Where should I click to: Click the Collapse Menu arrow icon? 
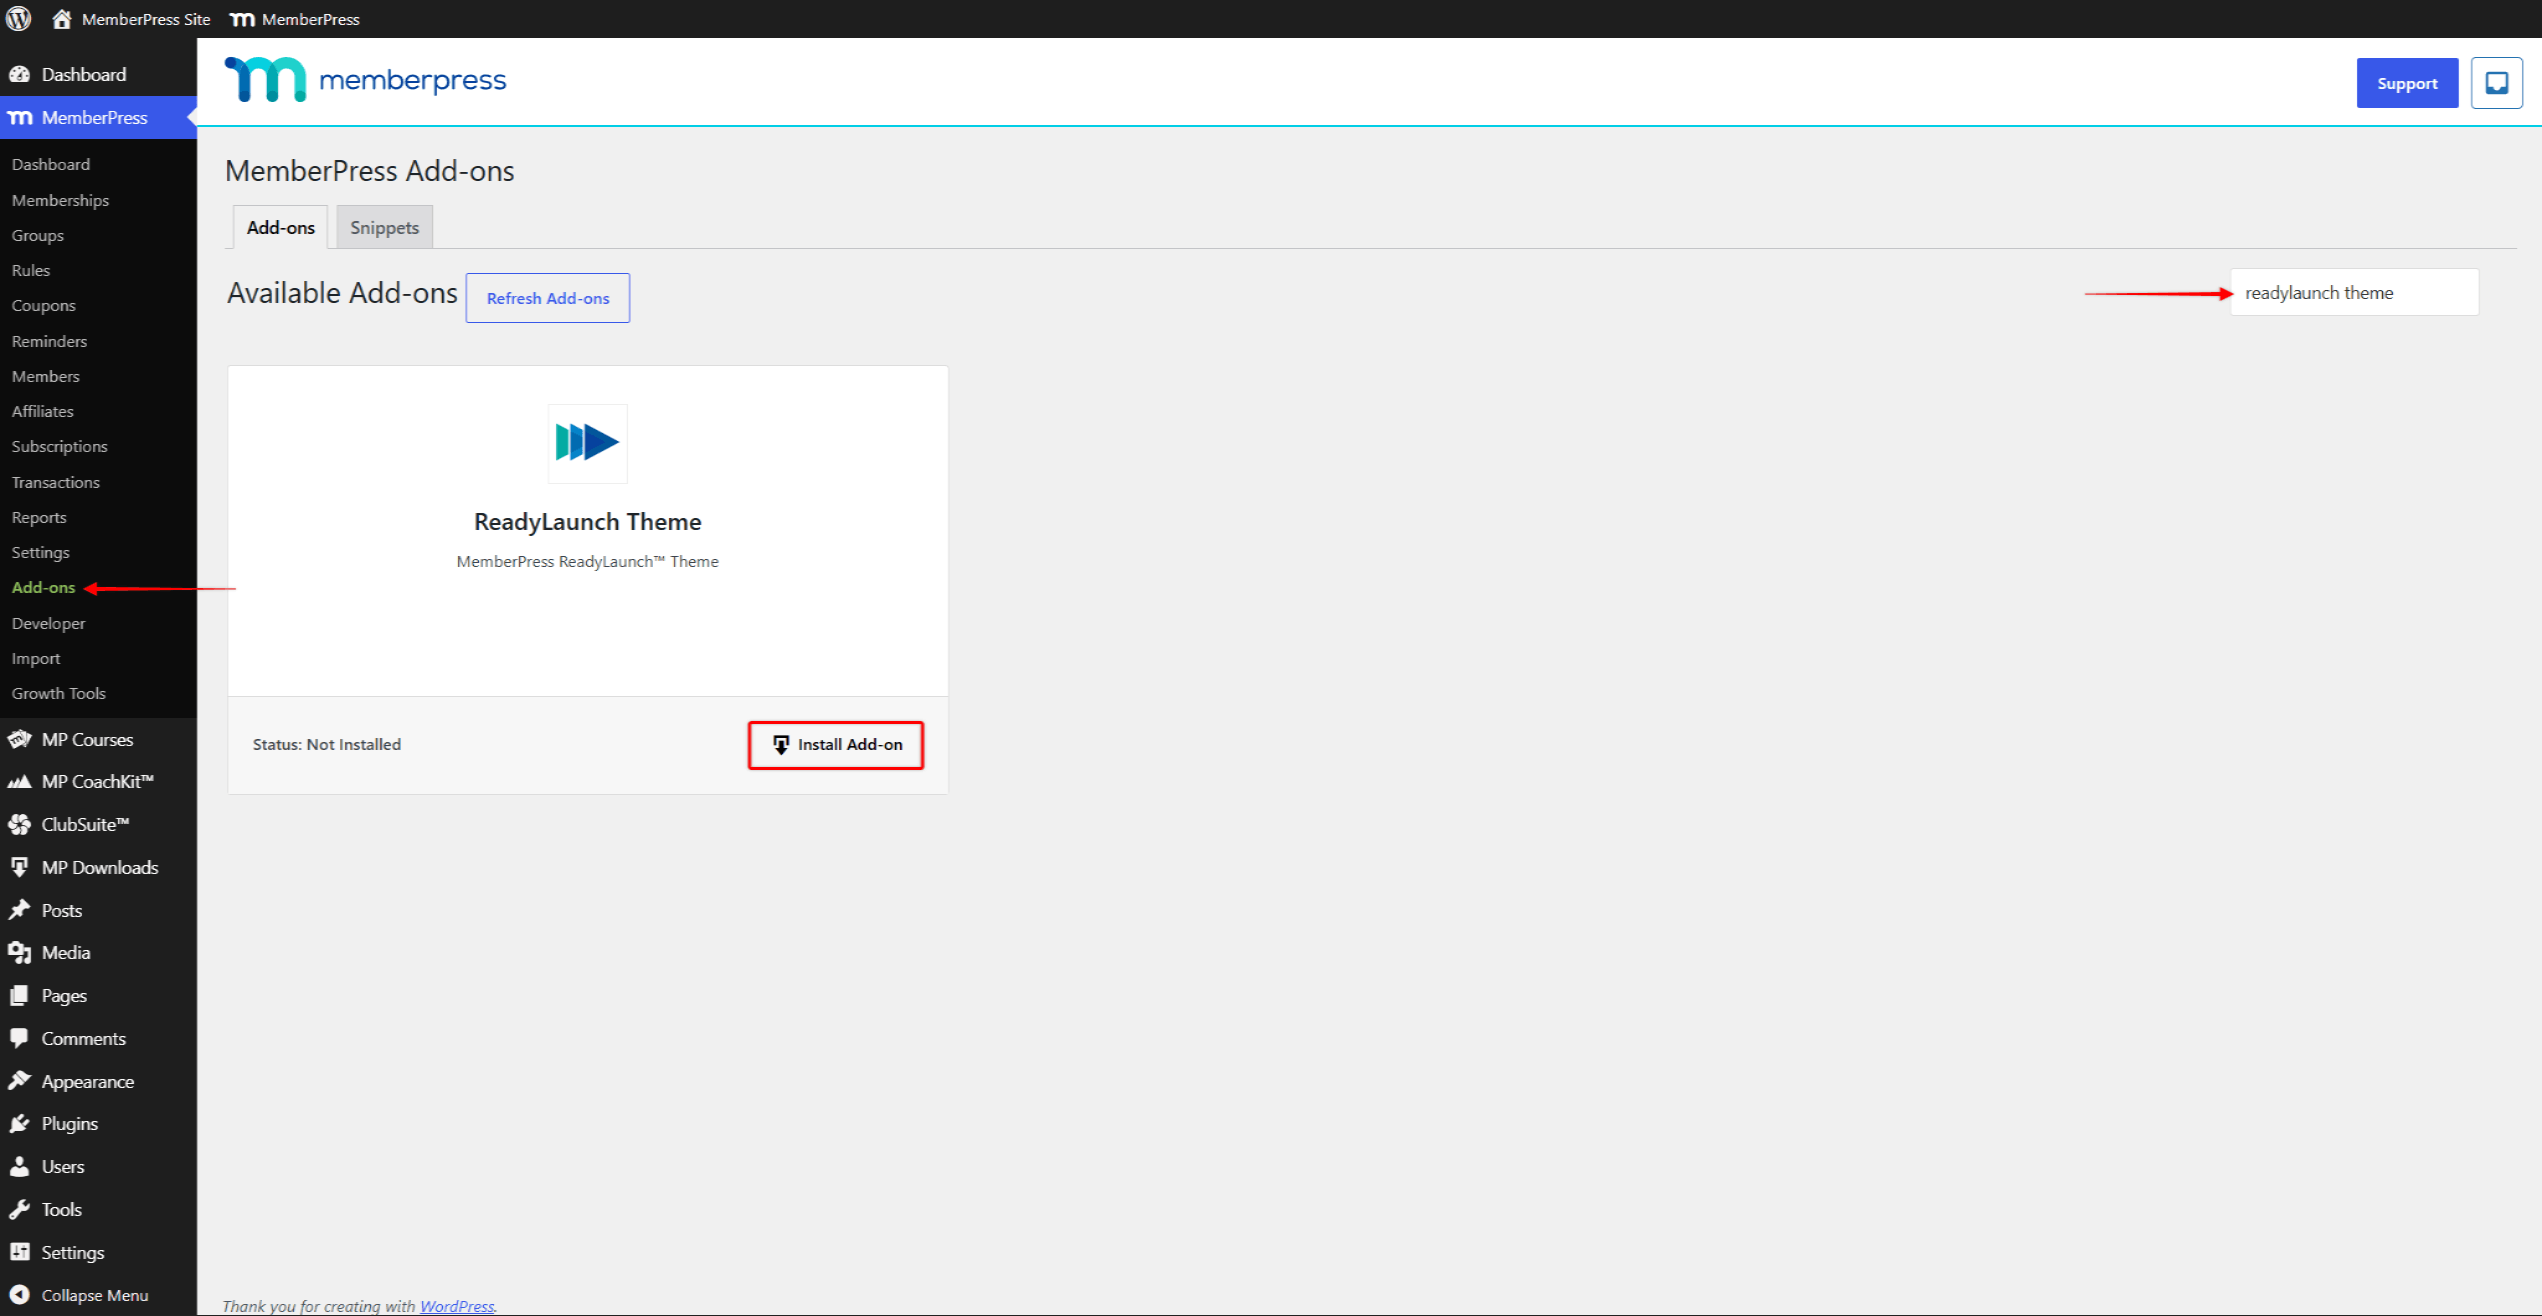tap(19, 1295)
